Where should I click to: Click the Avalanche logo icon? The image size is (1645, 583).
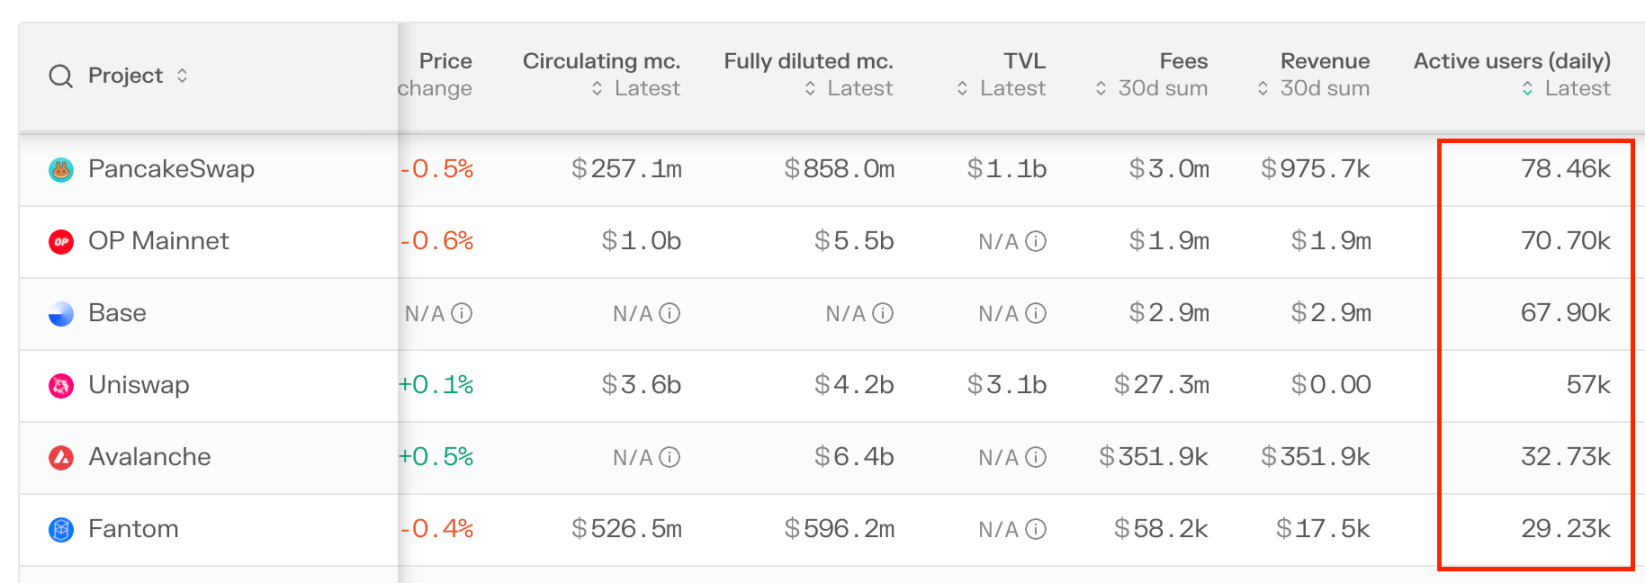click(x=61, y=458)
